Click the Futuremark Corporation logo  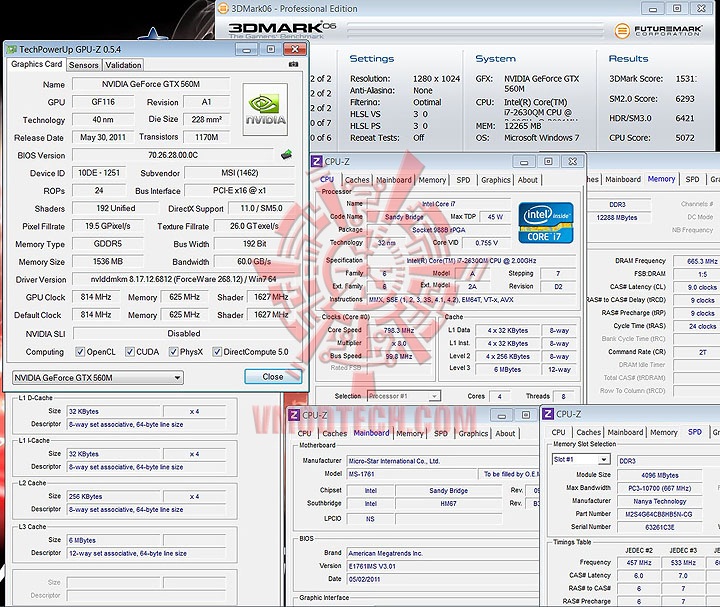[x=658, y=31]
